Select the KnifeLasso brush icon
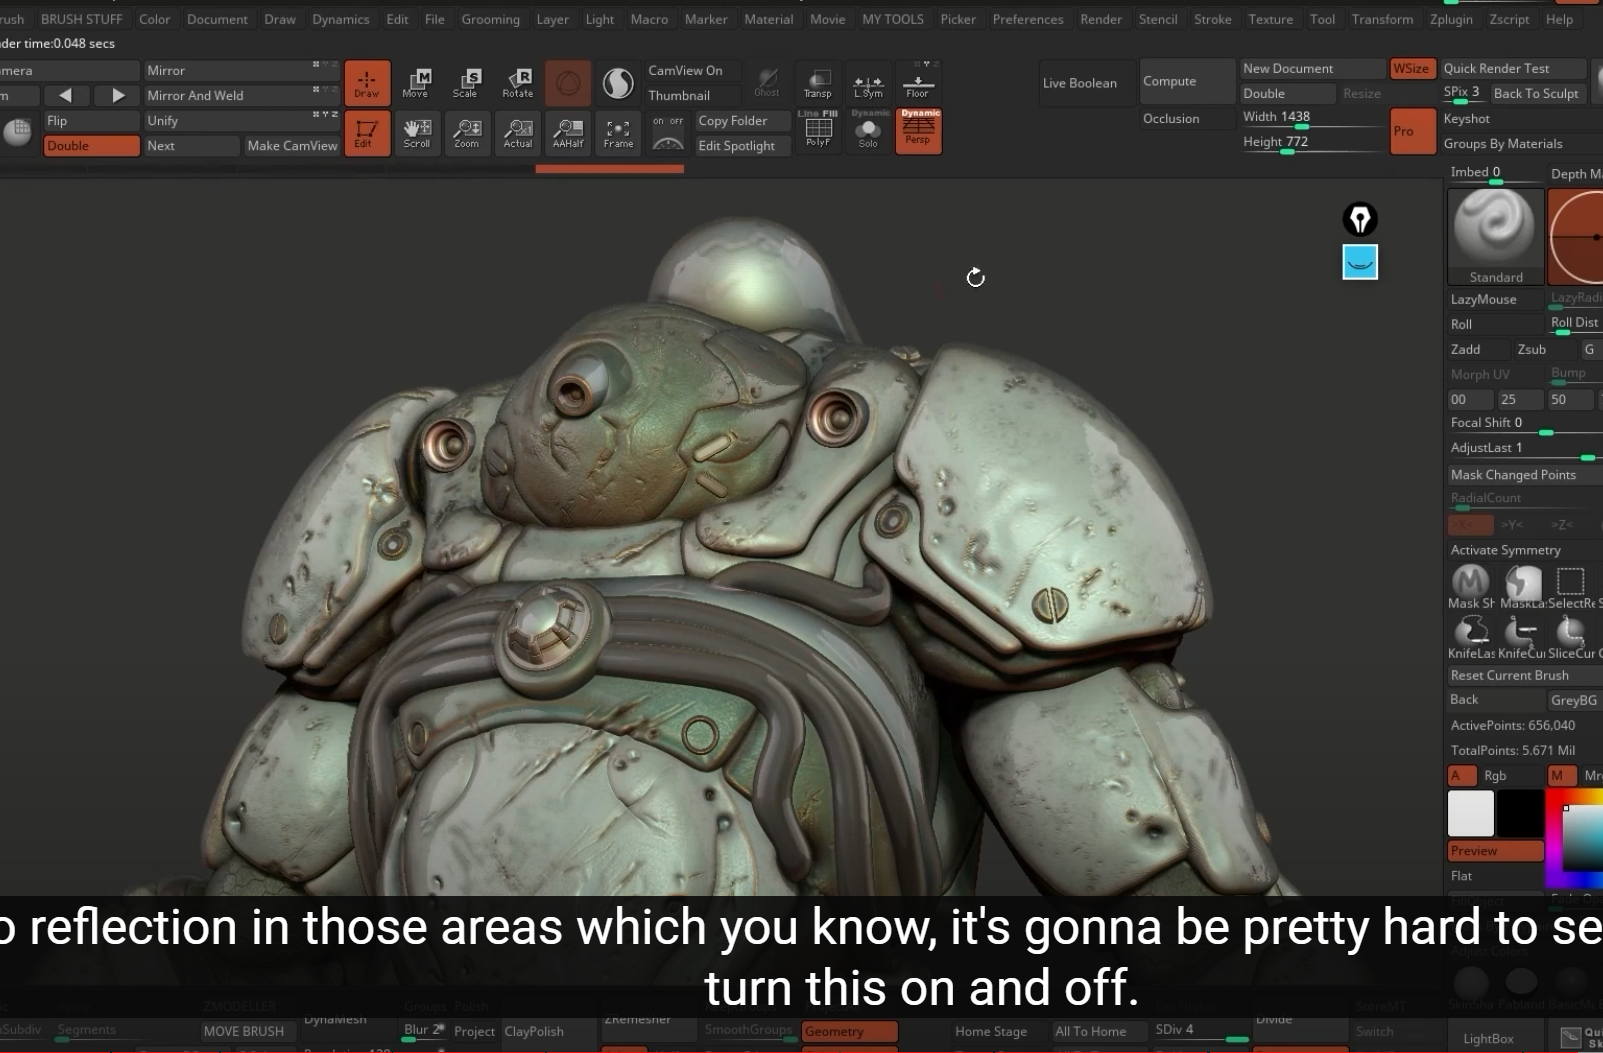 tap(1471, 637)
